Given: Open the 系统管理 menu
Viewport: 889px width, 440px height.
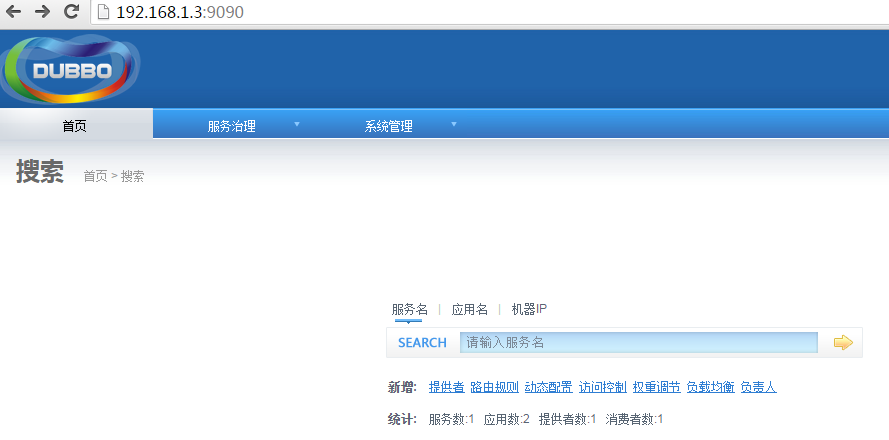Looking at the screenshot, I should [388, 126].
